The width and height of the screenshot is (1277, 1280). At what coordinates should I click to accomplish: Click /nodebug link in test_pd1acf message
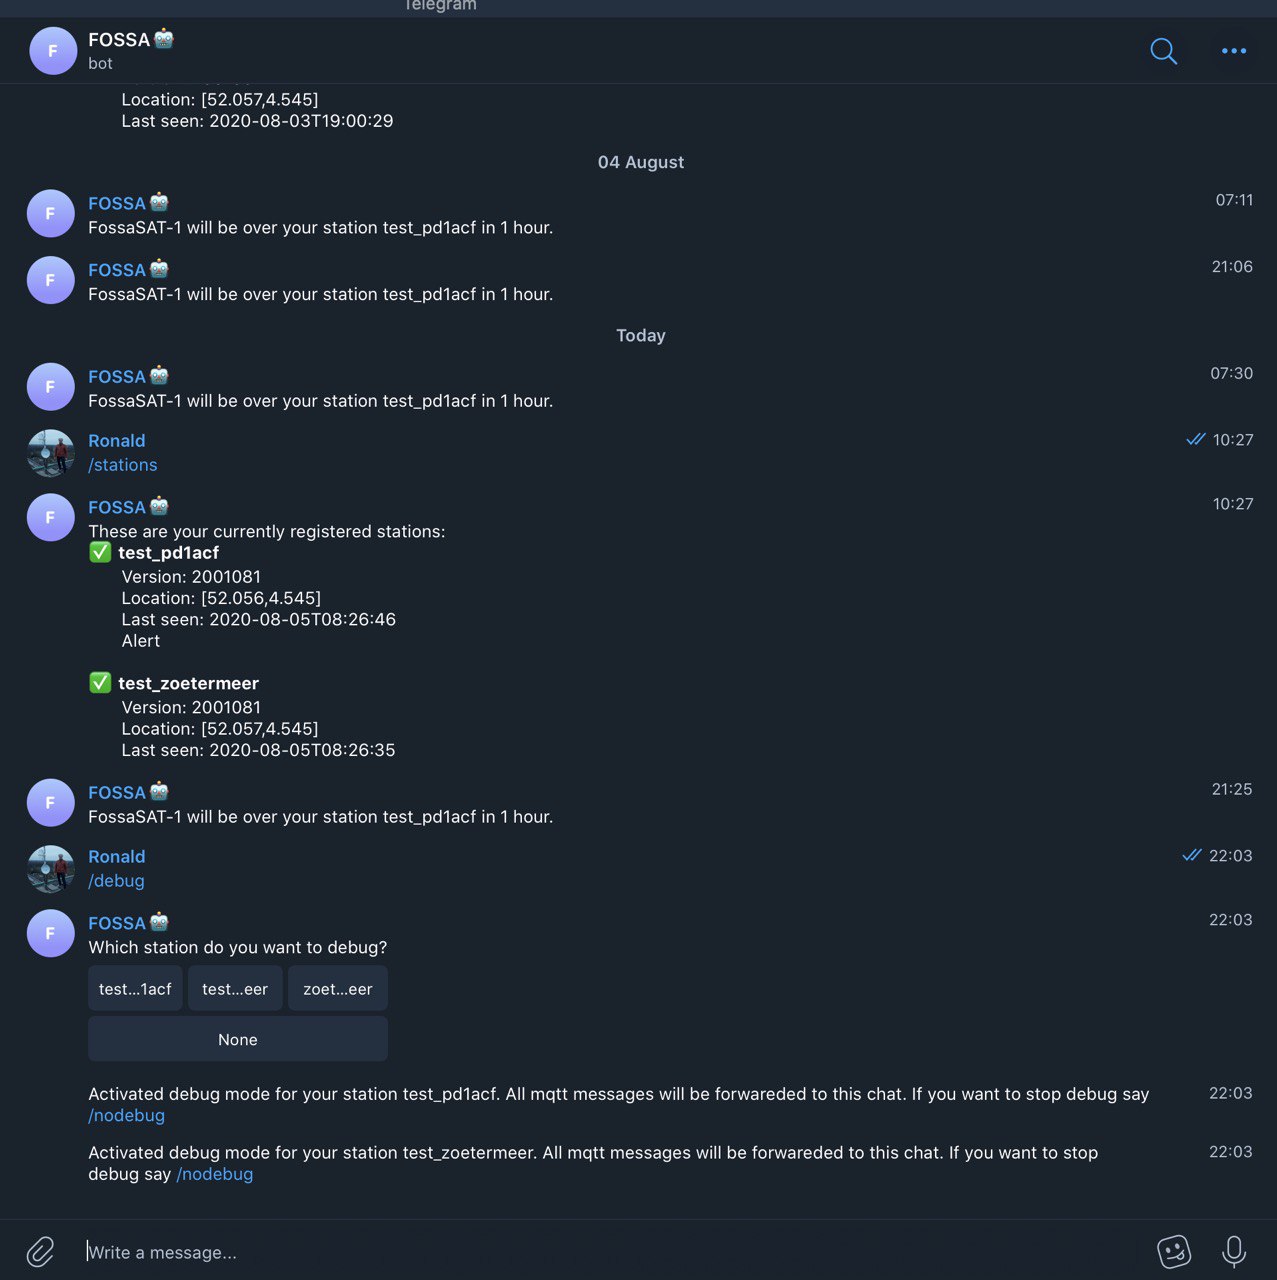[x=126, y=1116]
